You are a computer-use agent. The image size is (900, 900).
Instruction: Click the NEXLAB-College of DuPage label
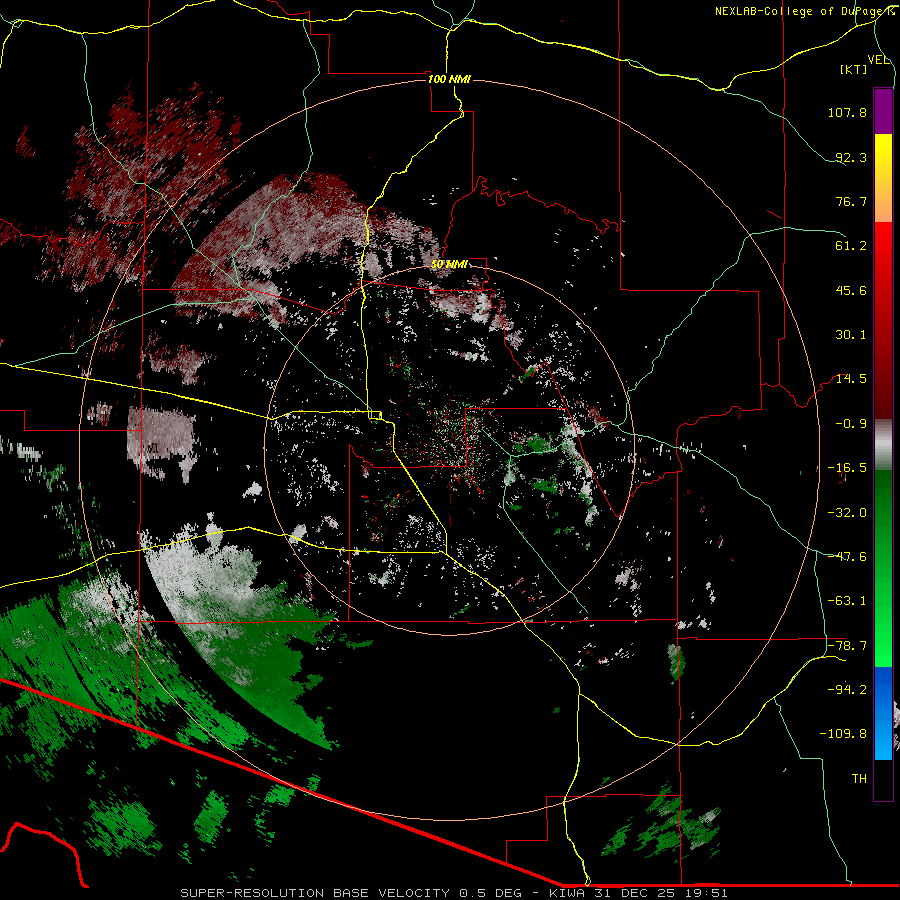click(804, 11)
